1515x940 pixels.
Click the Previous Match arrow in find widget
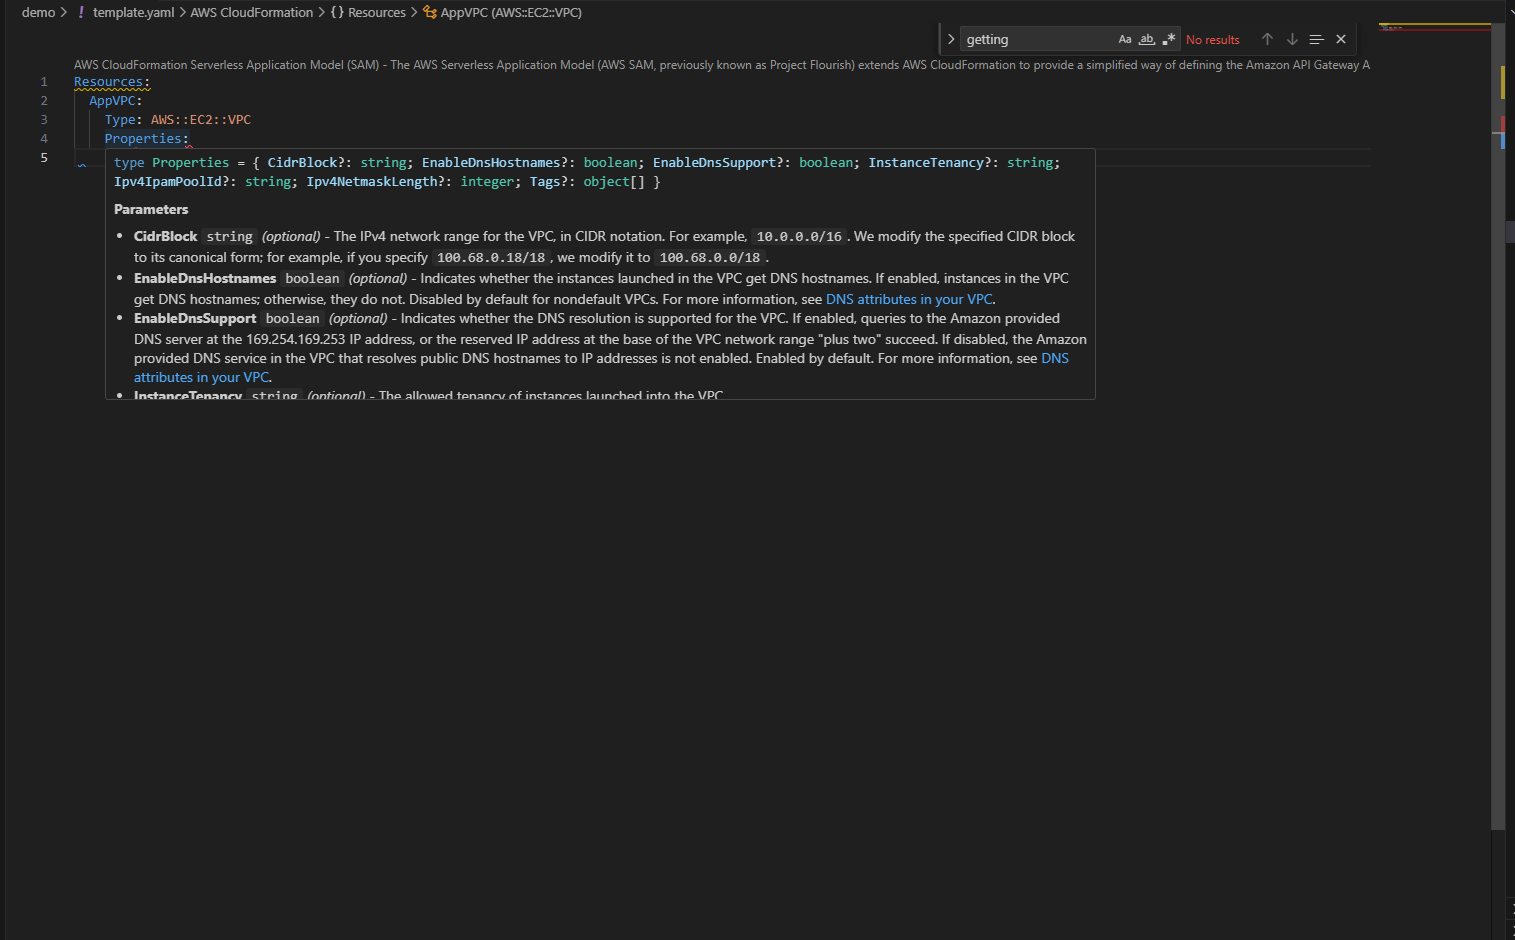pos(1267,38)
